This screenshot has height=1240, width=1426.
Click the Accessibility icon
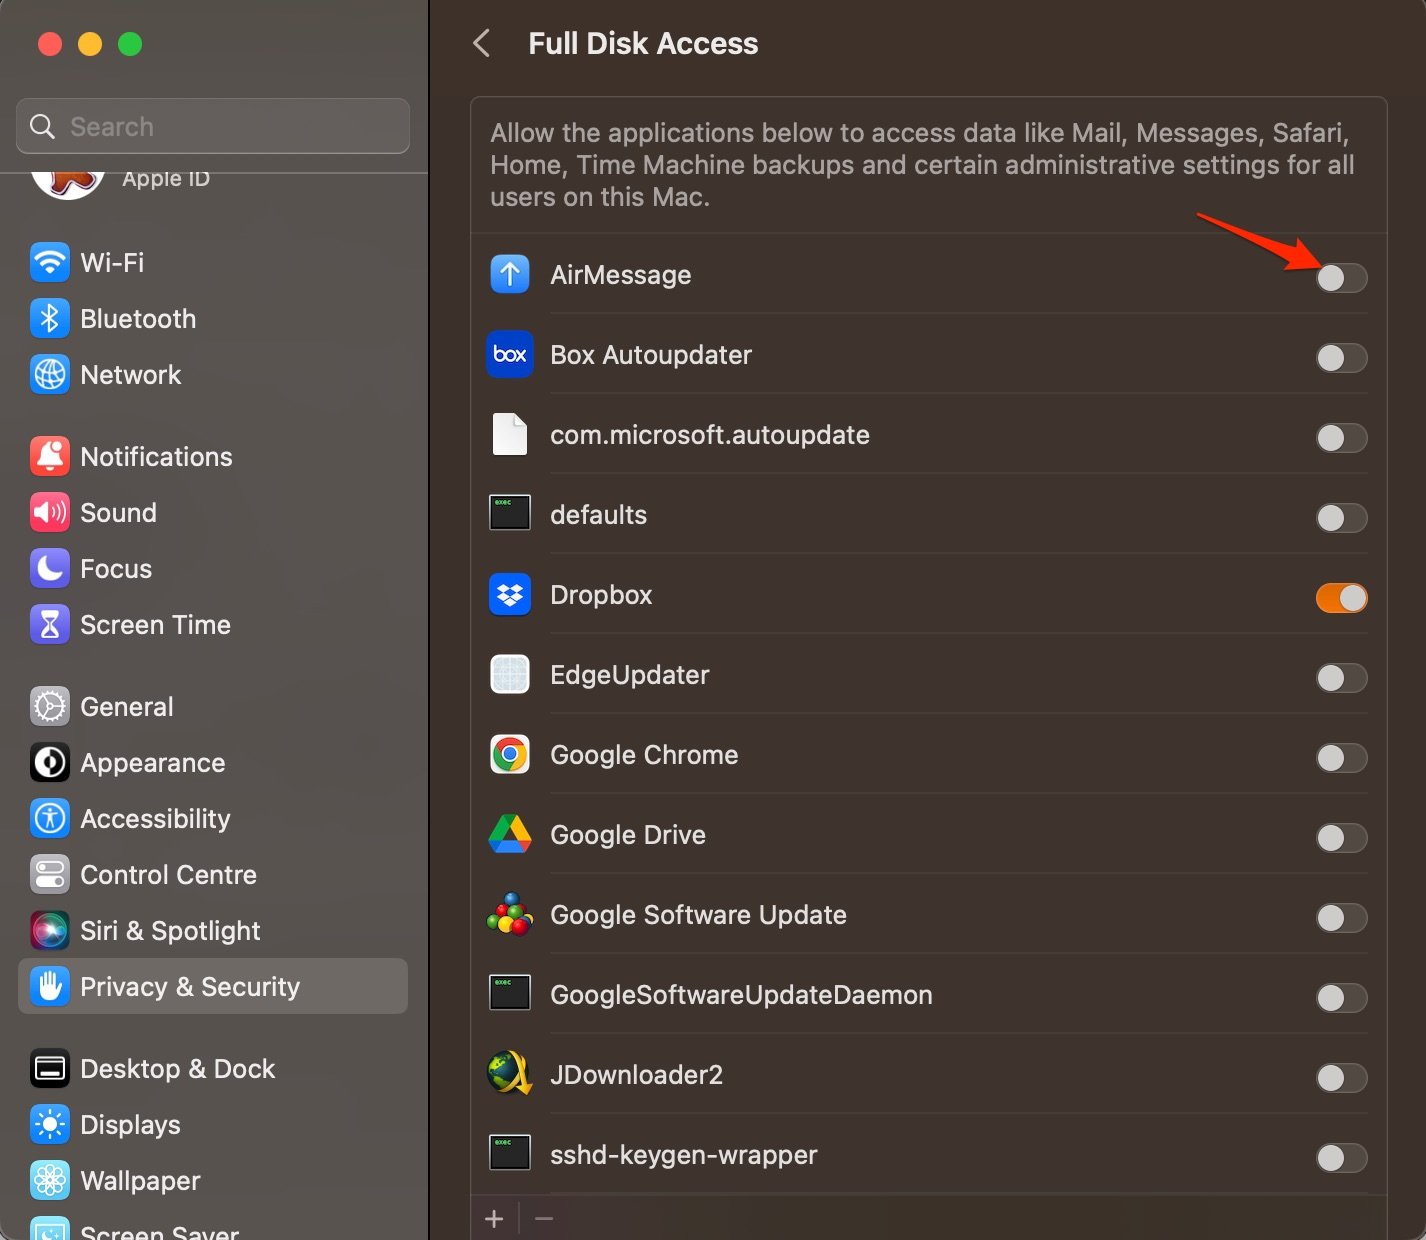click(x=50, y=819)
